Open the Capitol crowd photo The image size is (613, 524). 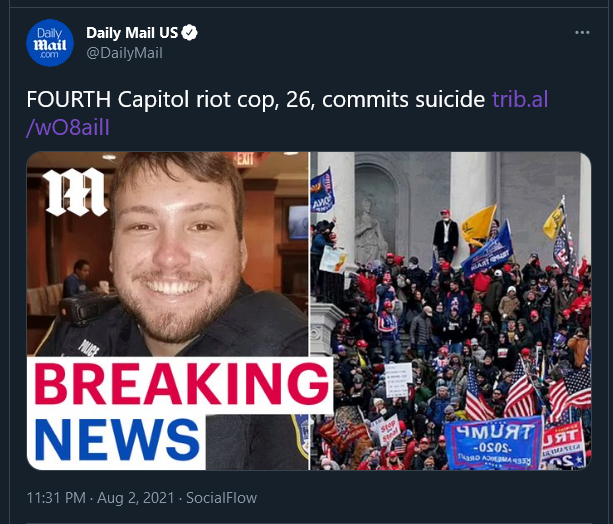(x=450, y=311)
